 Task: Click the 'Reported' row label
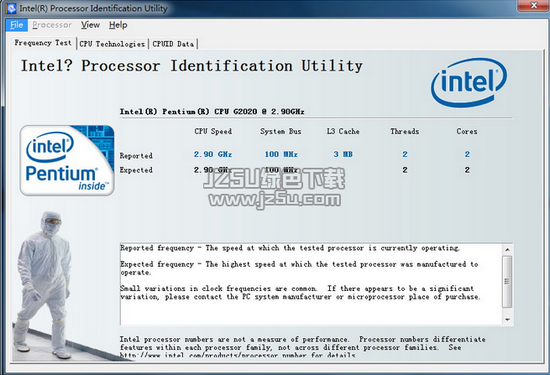click(x=136, y=155)
